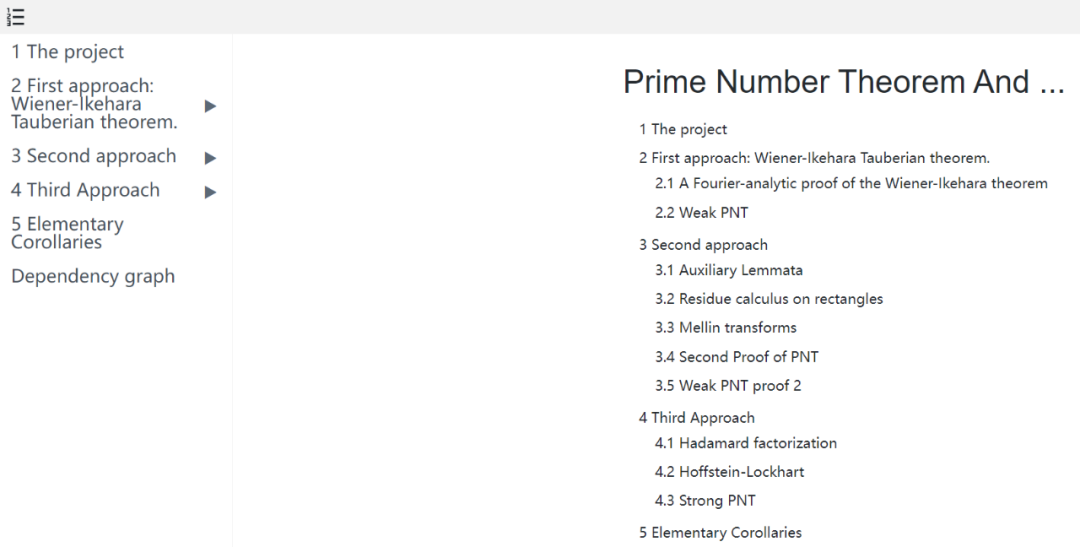
Task: Open '3.4 Second Proof of PNT'
Action: tap(736, 356)
